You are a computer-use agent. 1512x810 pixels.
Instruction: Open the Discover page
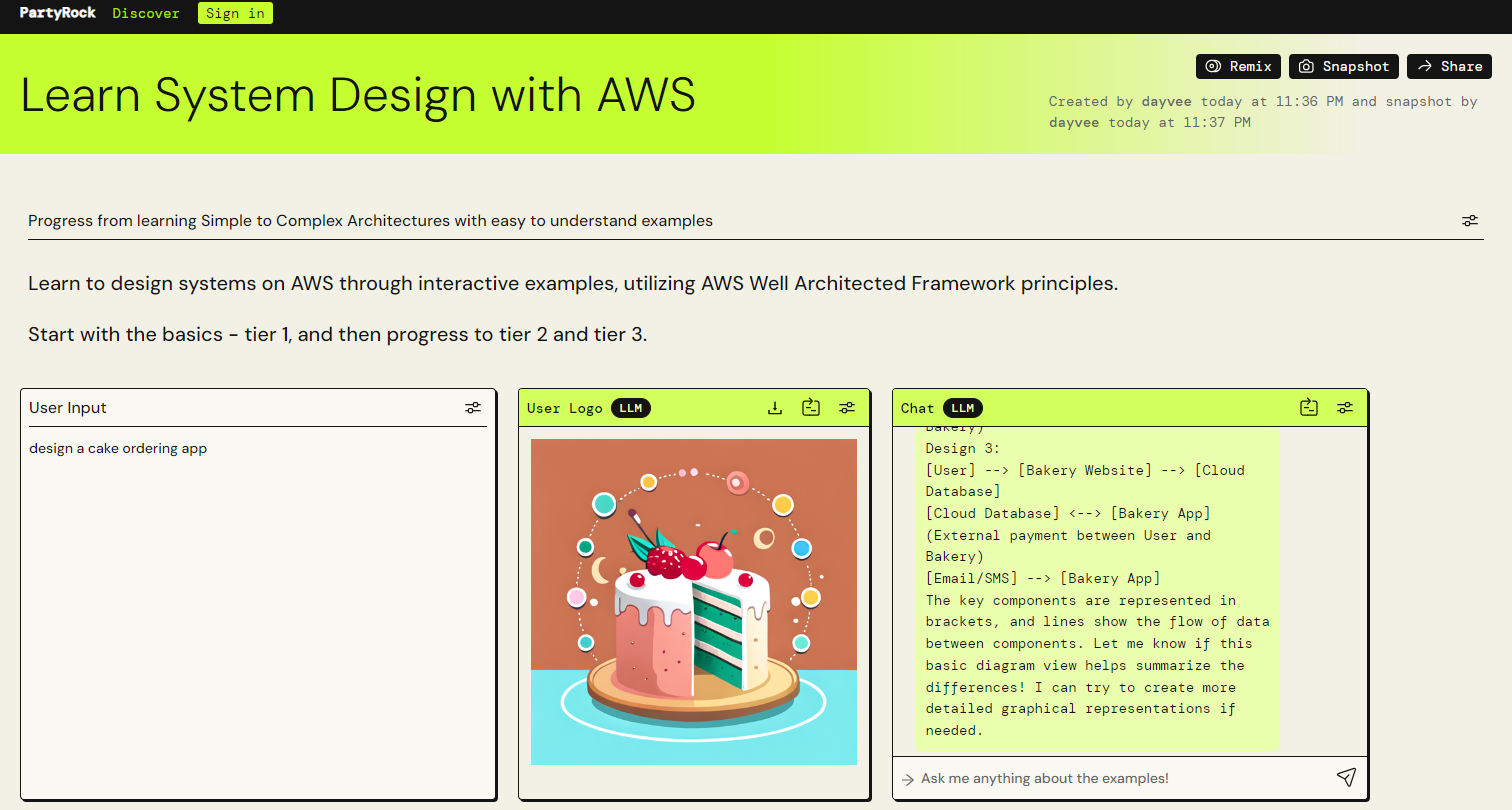[x=145, y=13]
